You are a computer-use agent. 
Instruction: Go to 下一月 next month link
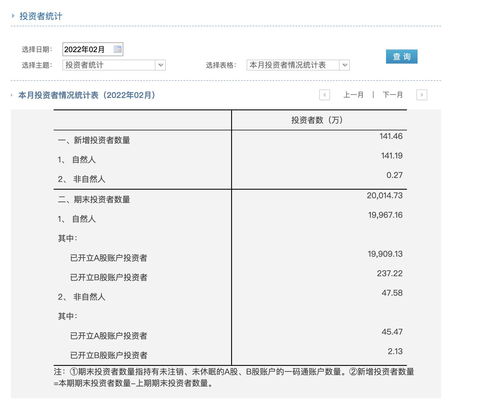[x=393, y=95]
